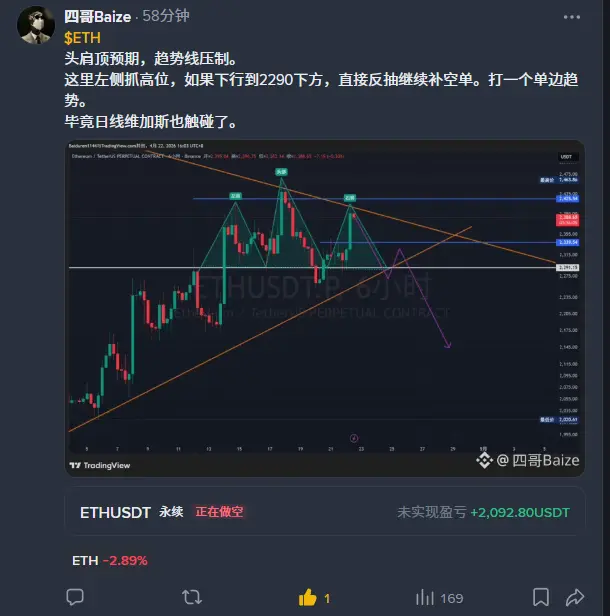Click the like count number
610x616 pixels.
tap(327, 598)
